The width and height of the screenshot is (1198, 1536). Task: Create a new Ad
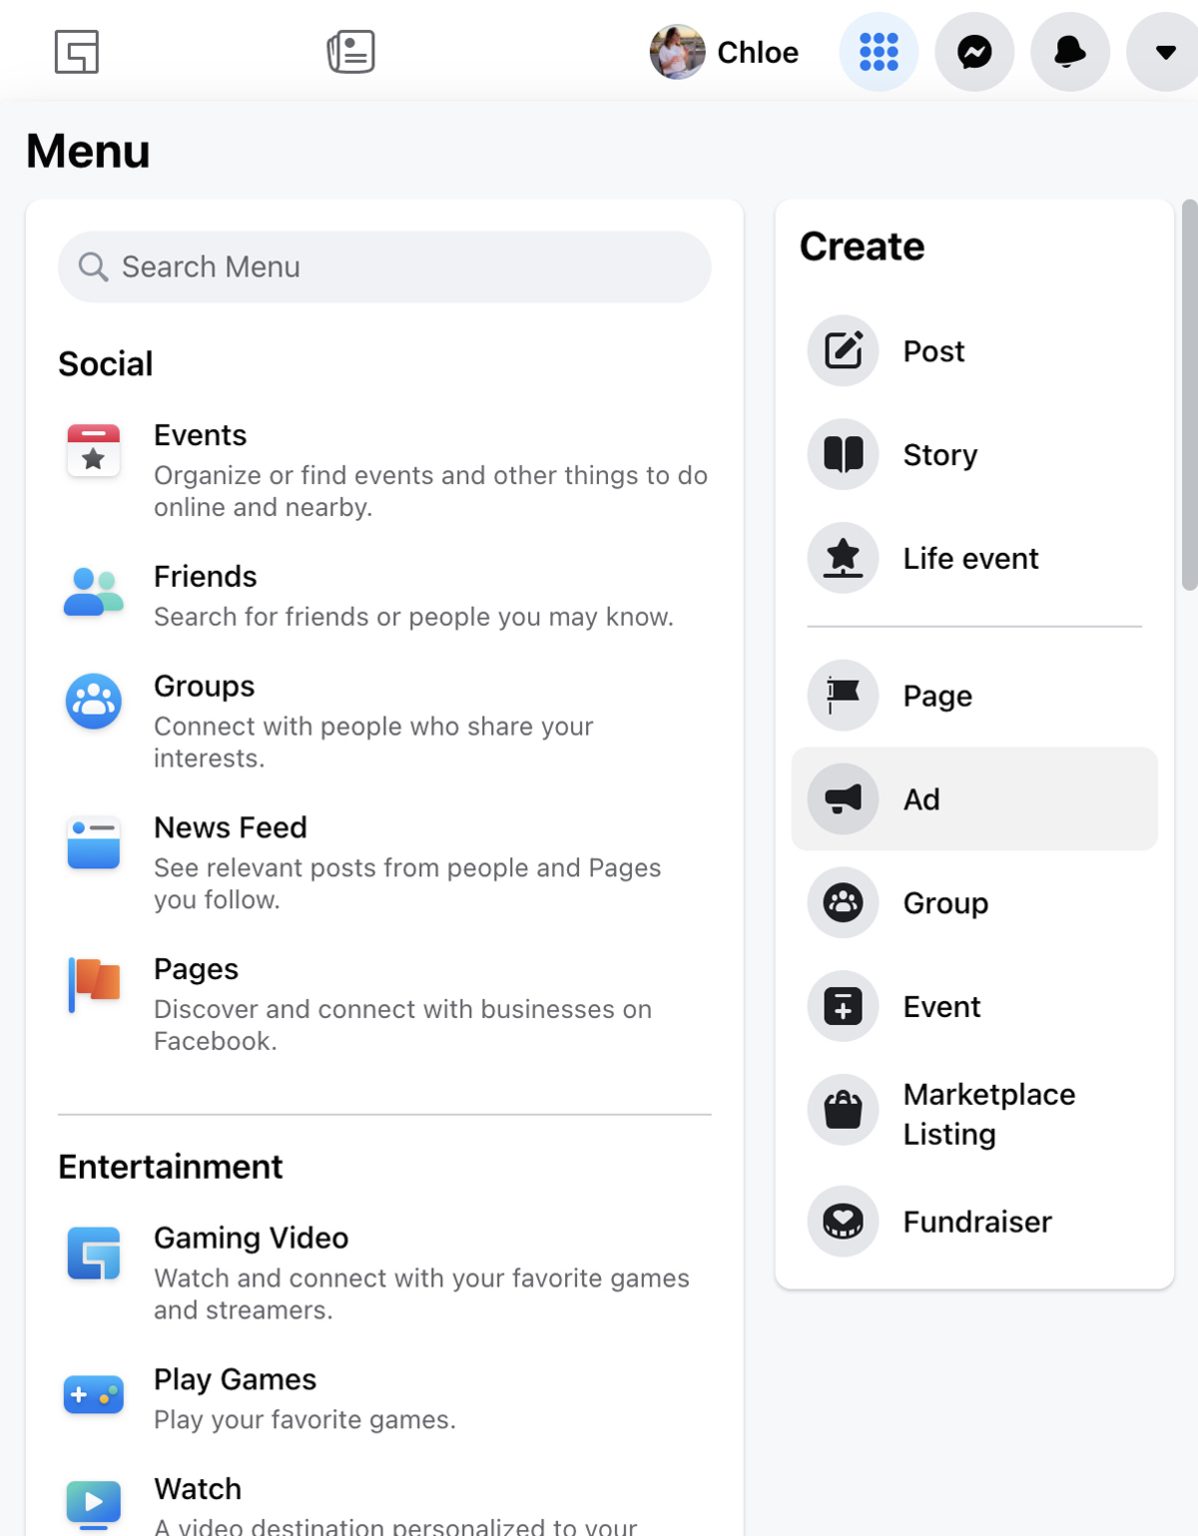tap(842, 799)
